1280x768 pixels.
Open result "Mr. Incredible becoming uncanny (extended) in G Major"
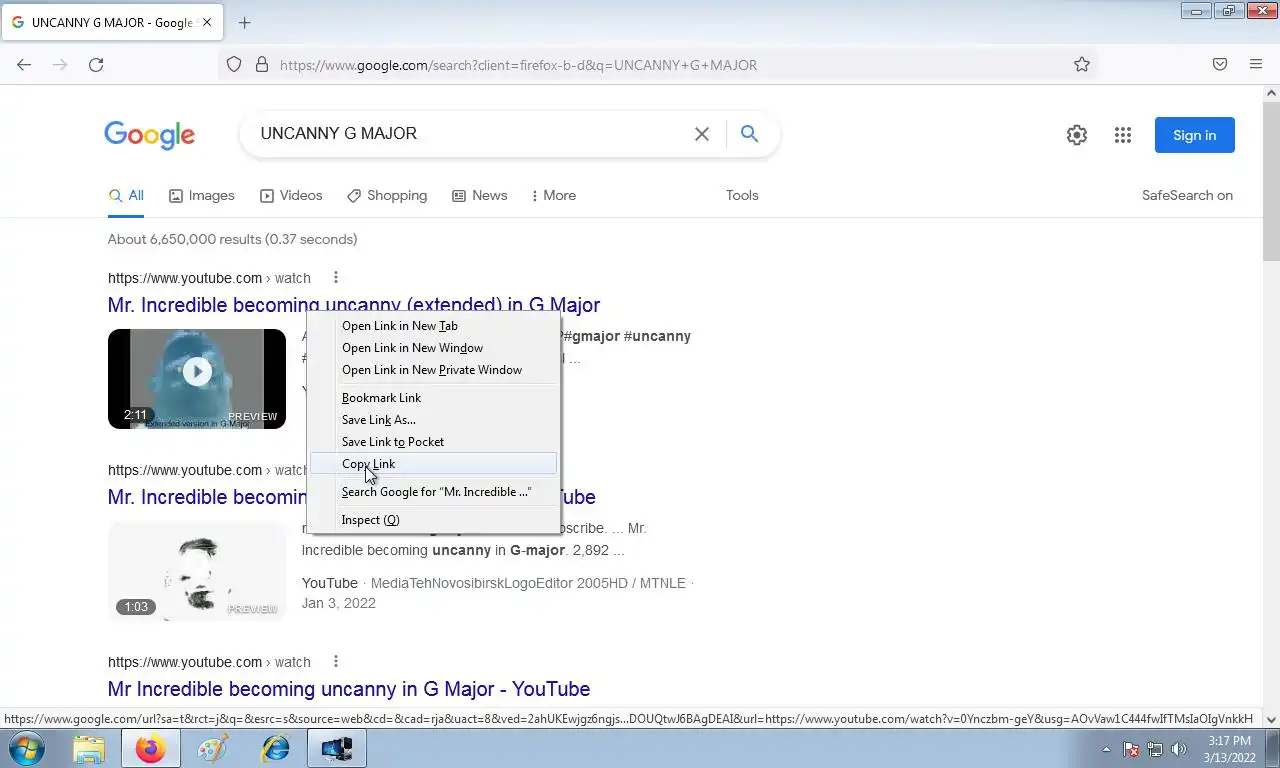pyautogui.click(x=354, y=305)
